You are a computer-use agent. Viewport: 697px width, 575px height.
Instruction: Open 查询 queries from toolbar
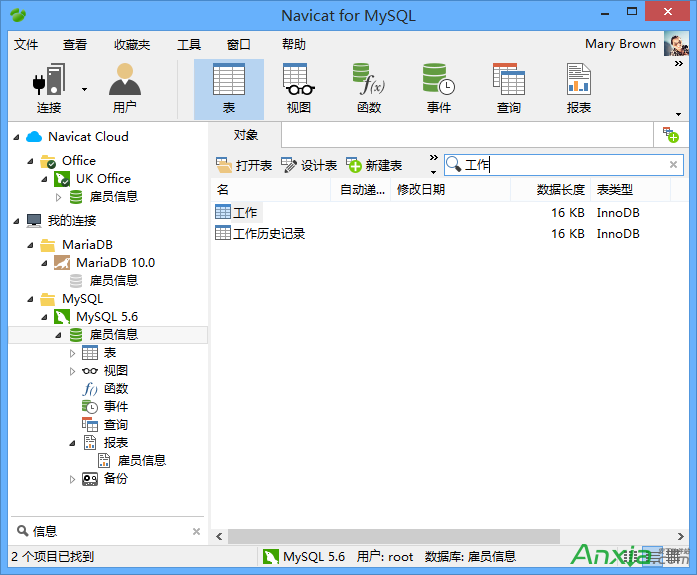coord(509,89)
